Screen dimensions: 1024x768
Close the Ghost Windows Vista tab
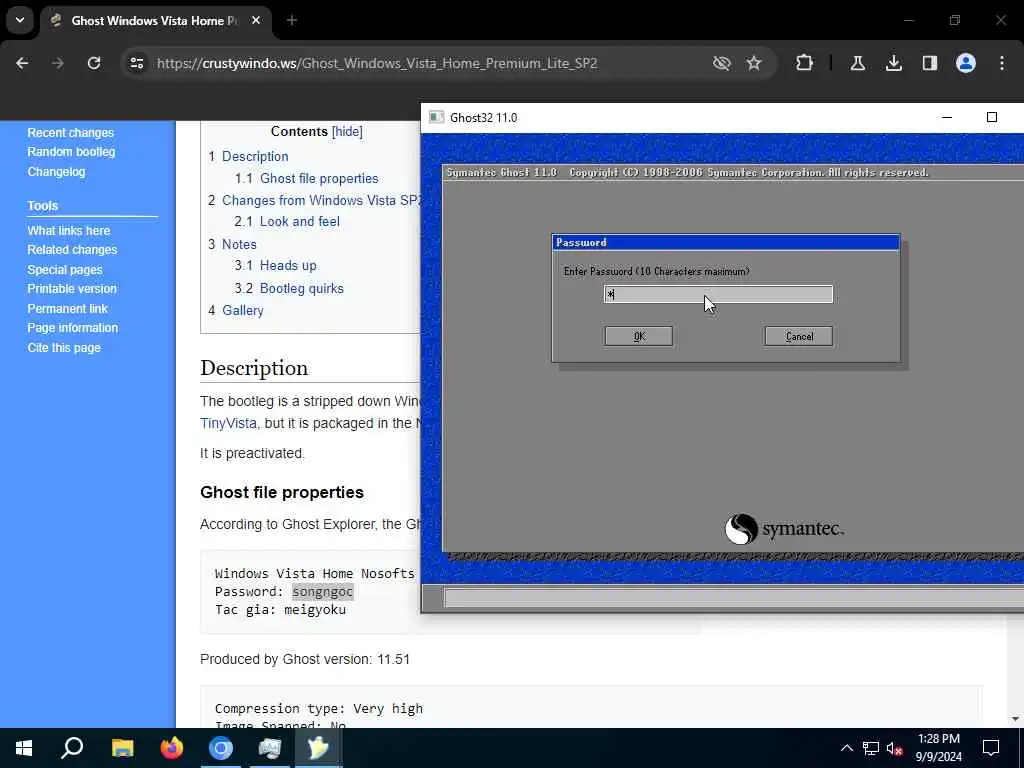click(256, 21)
